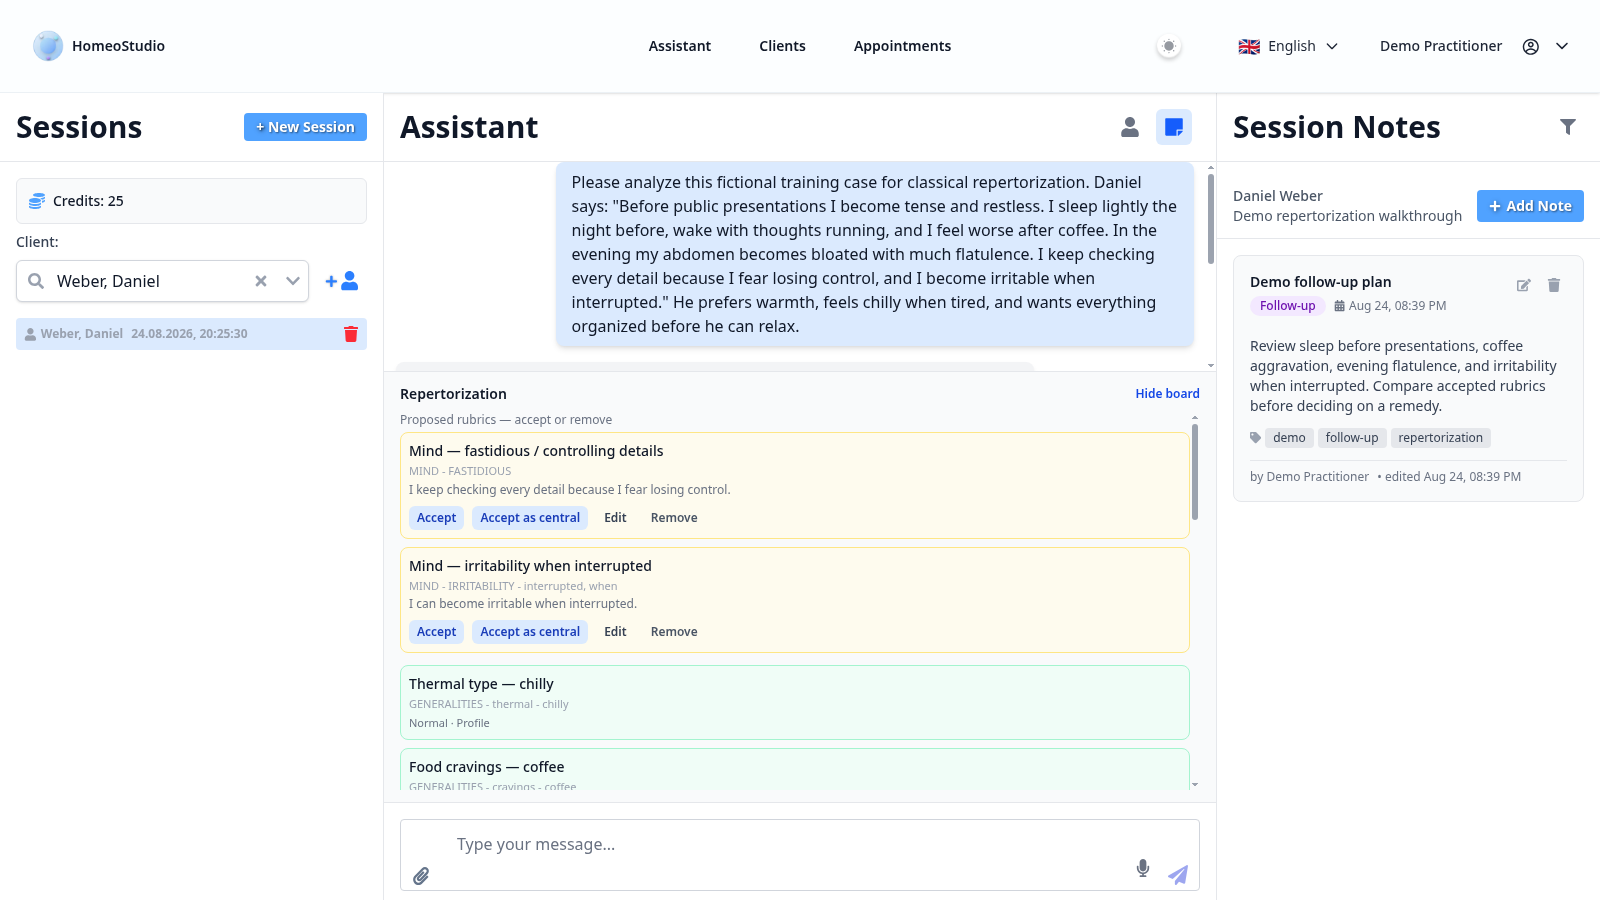Toggle the session notes panel icon

[x=1174, y=127]
